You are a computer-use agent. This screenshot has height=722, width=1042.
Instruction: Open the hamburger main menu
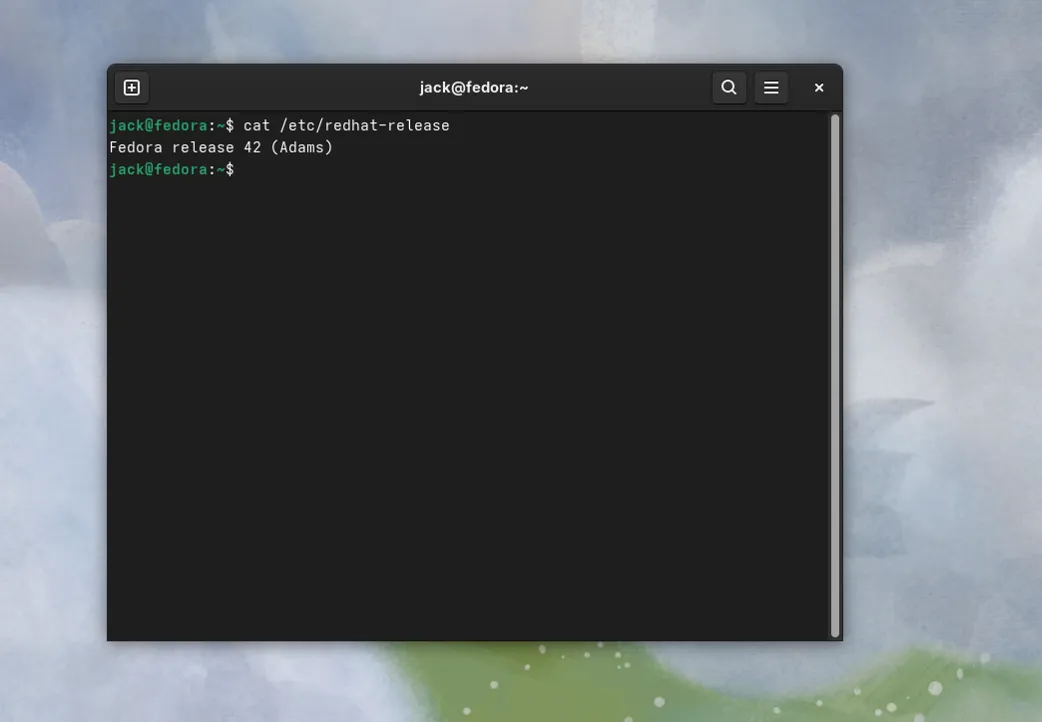[x=771, y=88]
